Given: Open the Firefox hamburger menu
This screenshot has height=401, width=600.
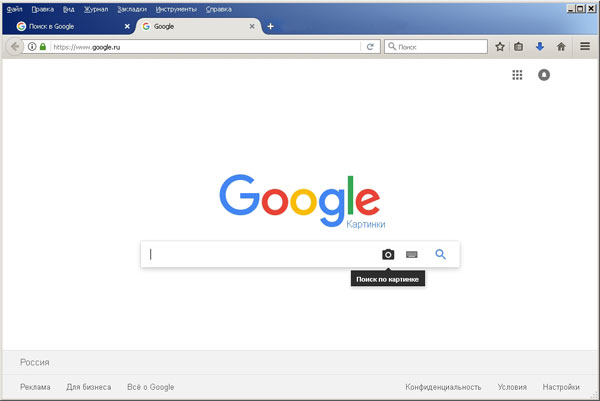Looking at the screenshot, I should (585, 46).
